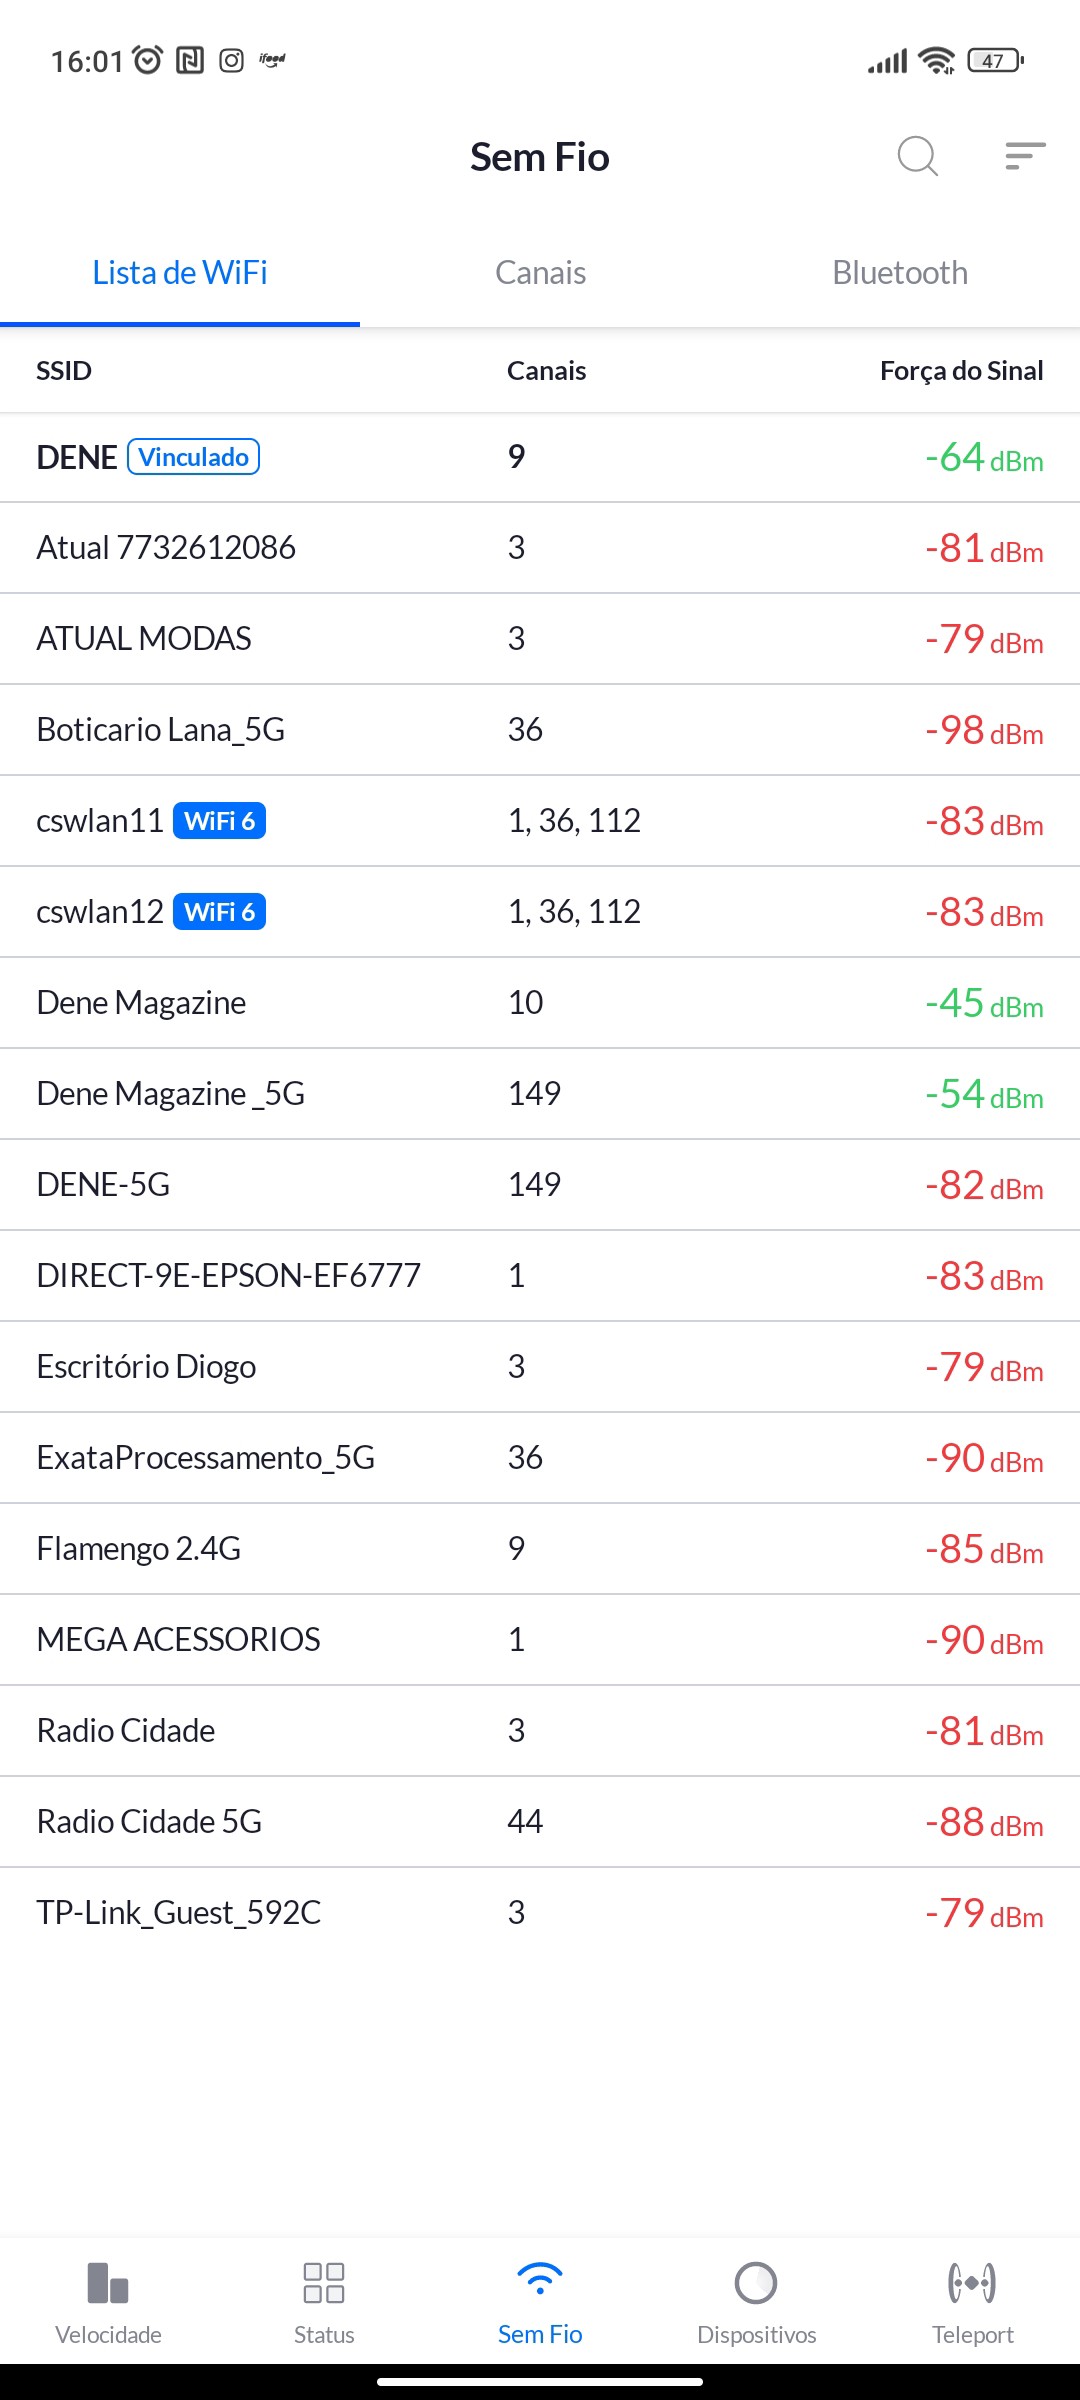This screenshot has width=1080, height=2400.
Task: Tap the Vinculado badge next to DENE
Action: (193, 457)
